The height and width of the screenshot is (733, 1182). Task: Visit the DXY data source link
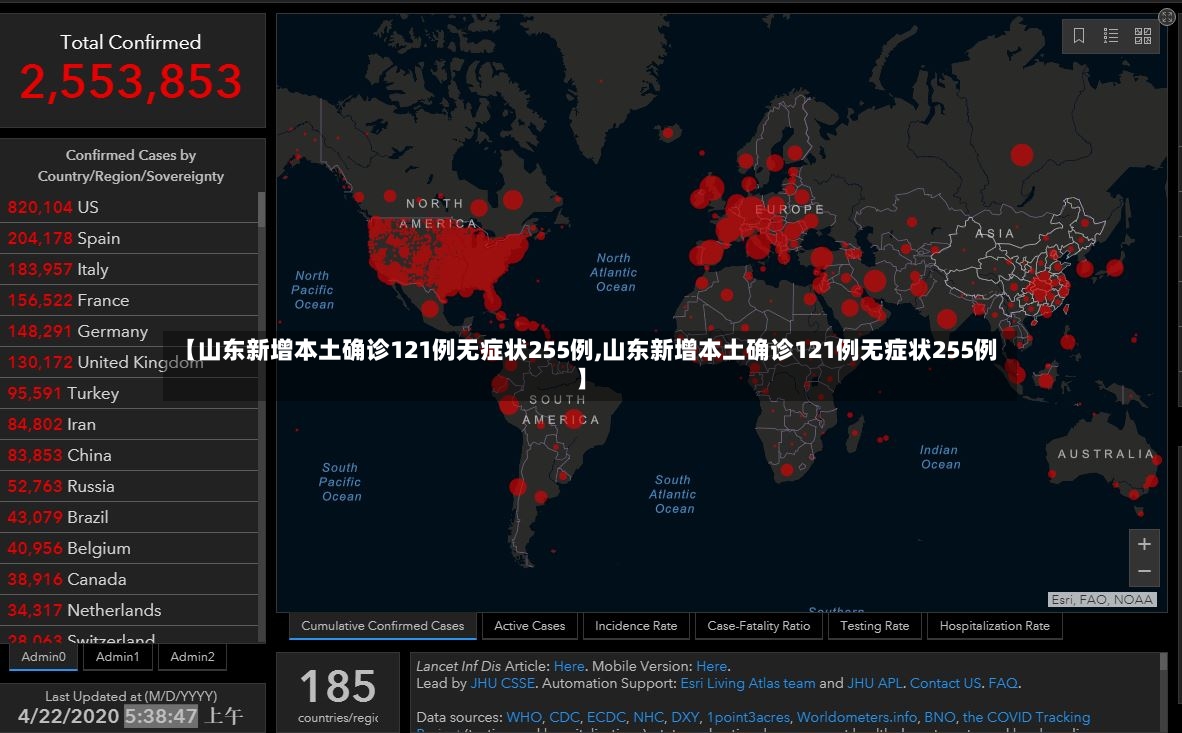click(x=684, y=717)
